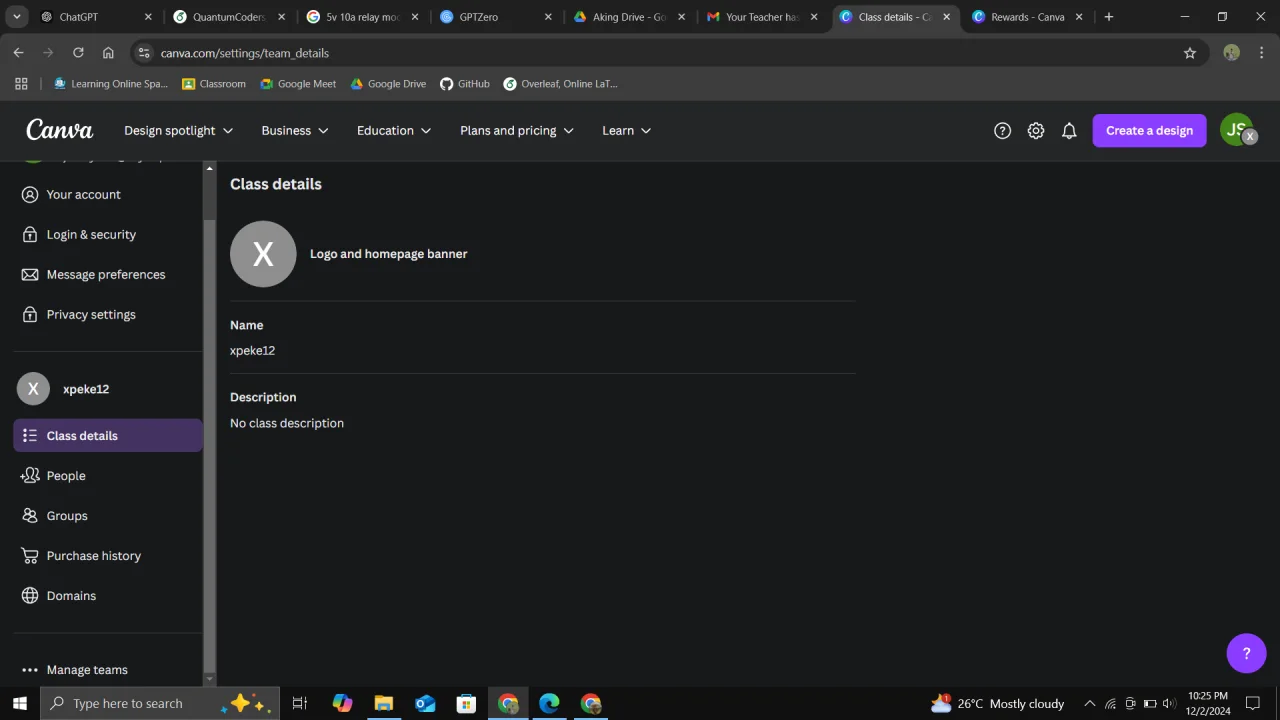The width and height of the screenshot is (1280, 720).
Task: Click the purple help bubble button
Action: point(1246,653)
